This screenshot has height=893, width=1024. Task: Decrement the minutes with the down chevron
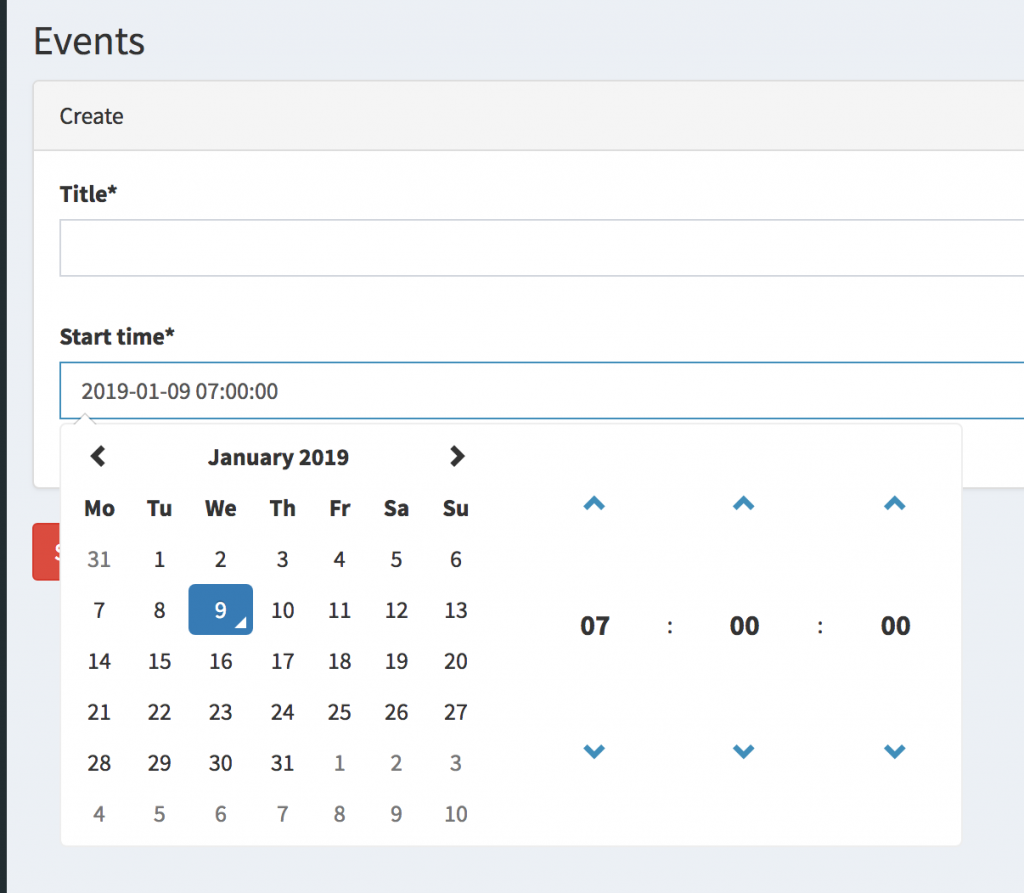point(744,751)
